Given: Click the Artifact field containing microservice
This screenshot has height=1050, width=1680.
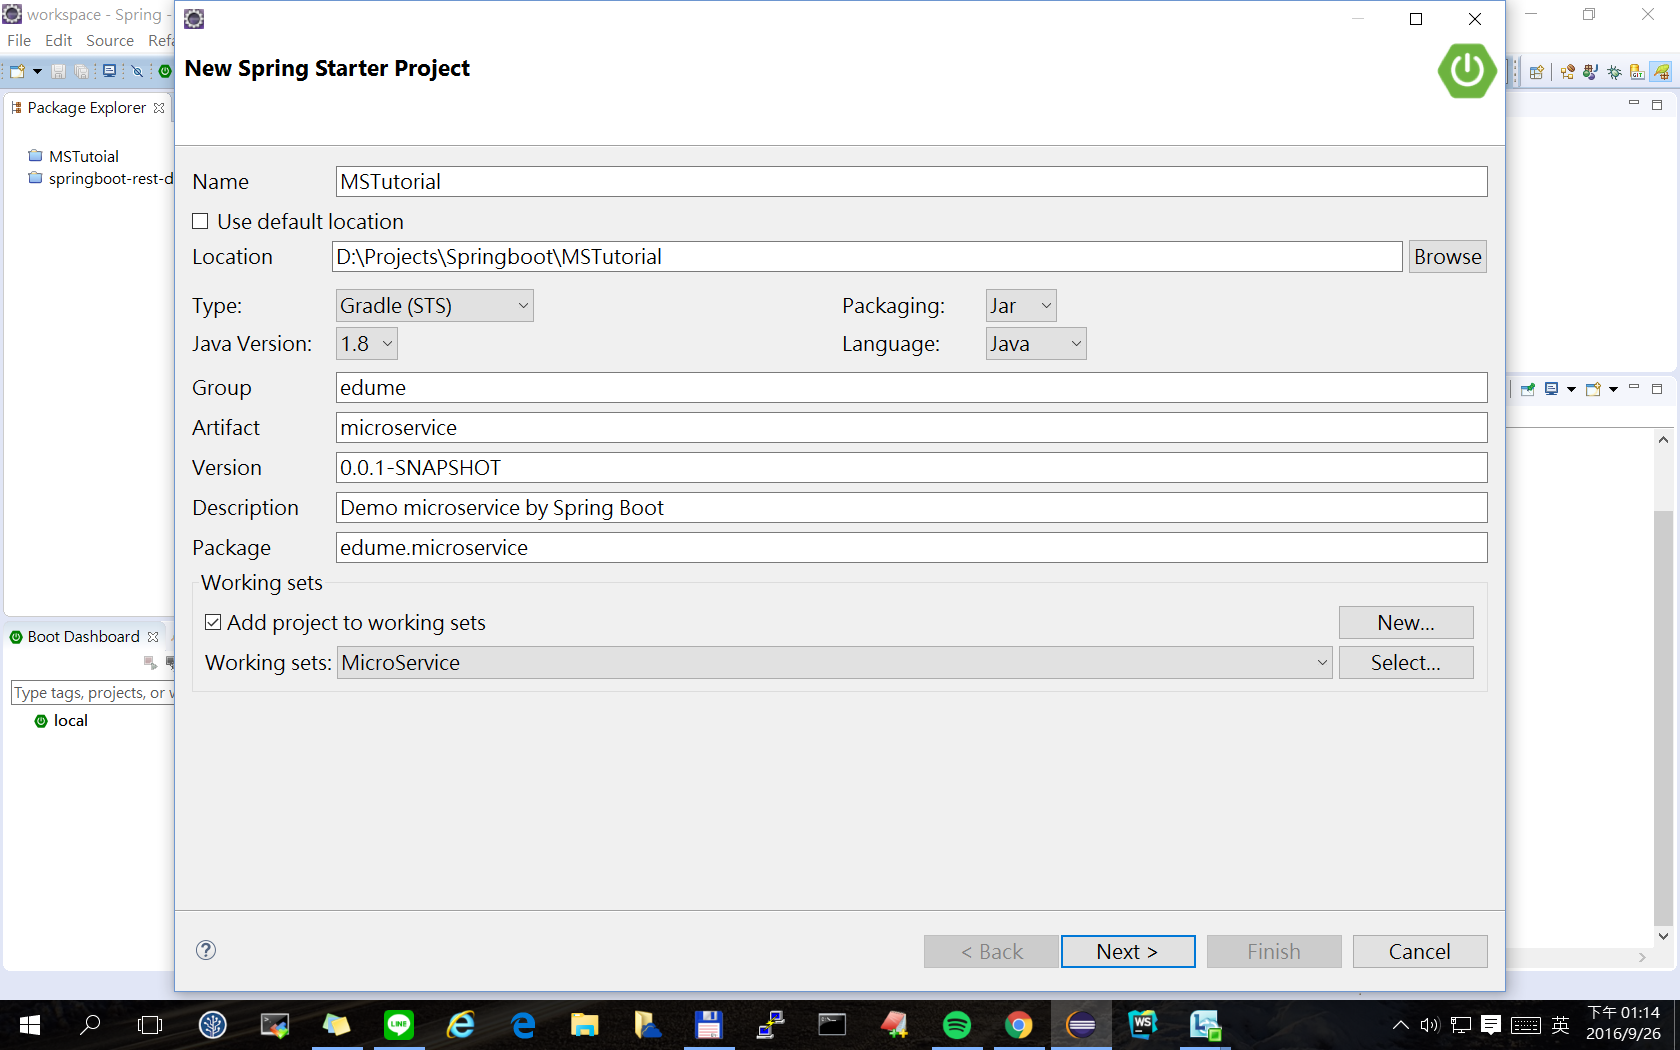Looking at the screenshot, I should [x=911, y=428].
